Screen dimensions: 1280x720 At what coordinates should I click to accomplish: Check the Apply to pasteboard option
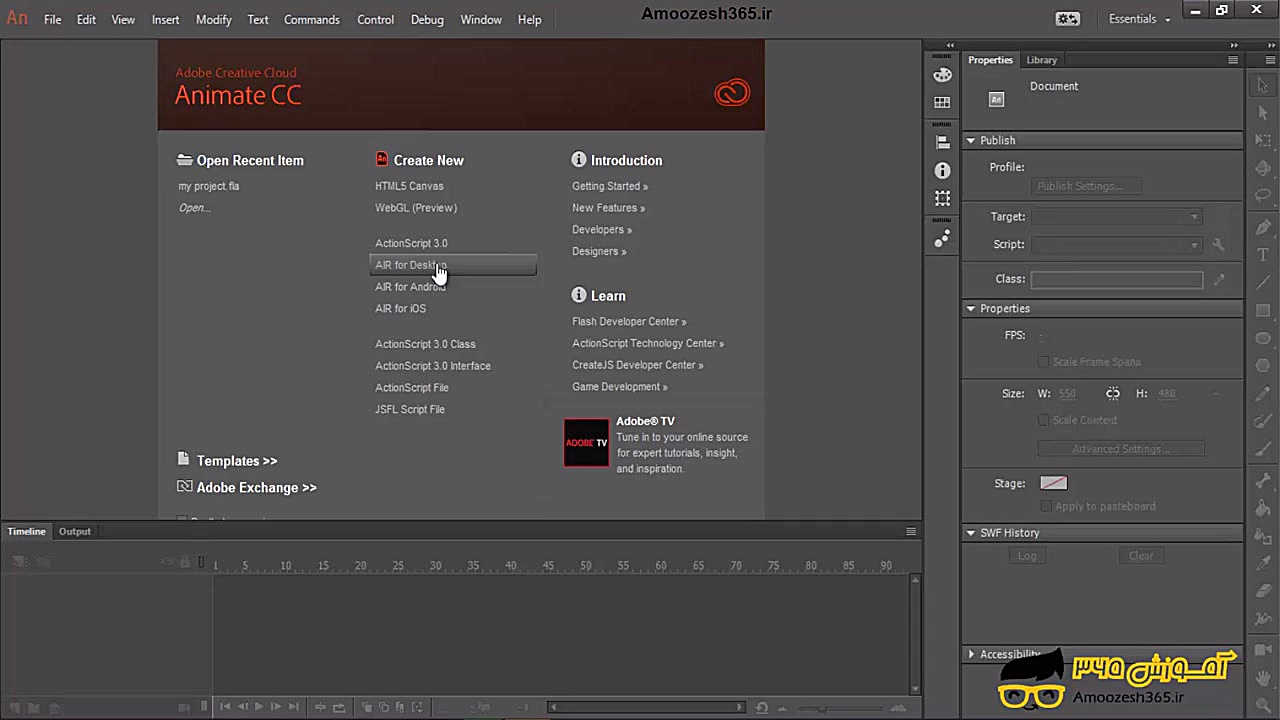(x=1046, y=506)
